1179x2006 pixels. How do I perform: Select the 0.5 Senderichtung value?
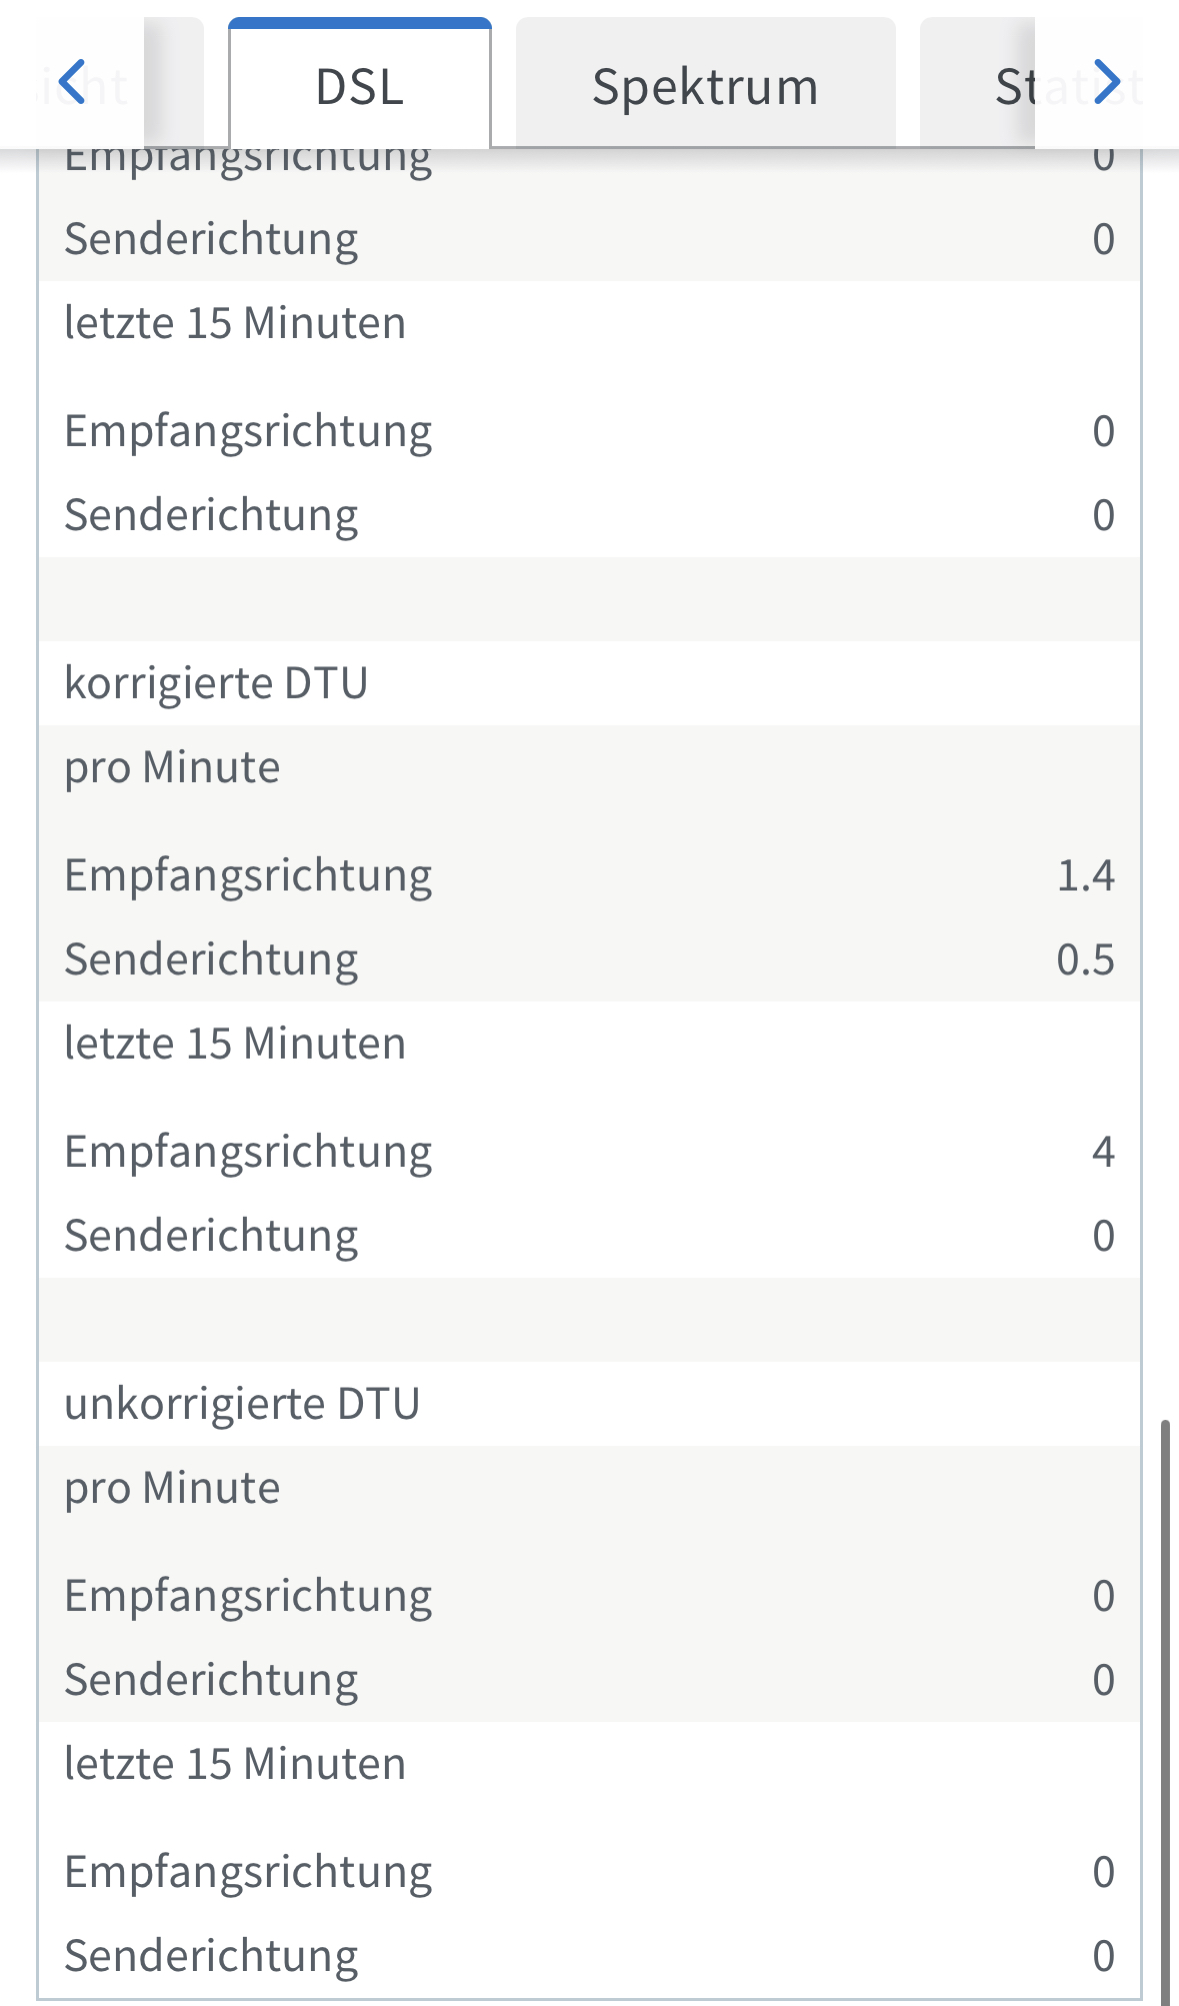(1085, 960)
